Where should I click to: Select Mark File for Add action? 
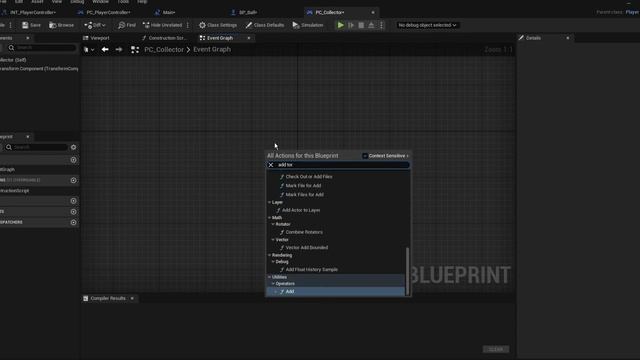click(x=303, y=186)
